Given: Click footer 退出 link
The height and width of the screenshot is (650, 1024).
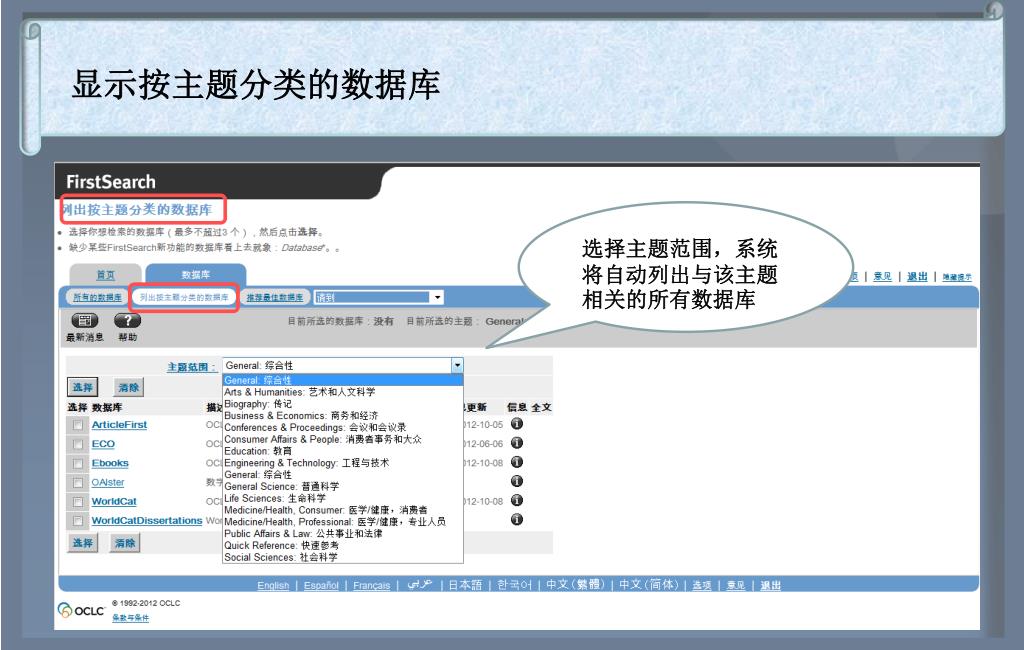Looking at the screenshot, I should 771,585.
